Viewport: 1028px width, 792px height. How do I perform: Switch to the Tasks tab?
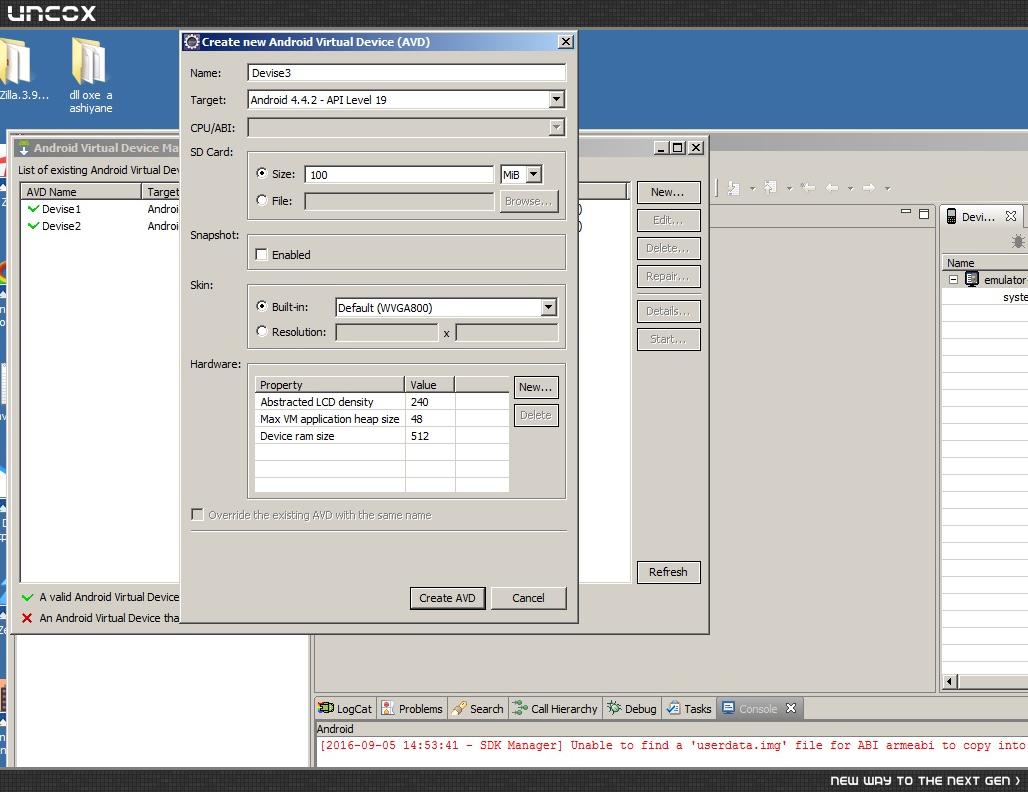[688, 709]
